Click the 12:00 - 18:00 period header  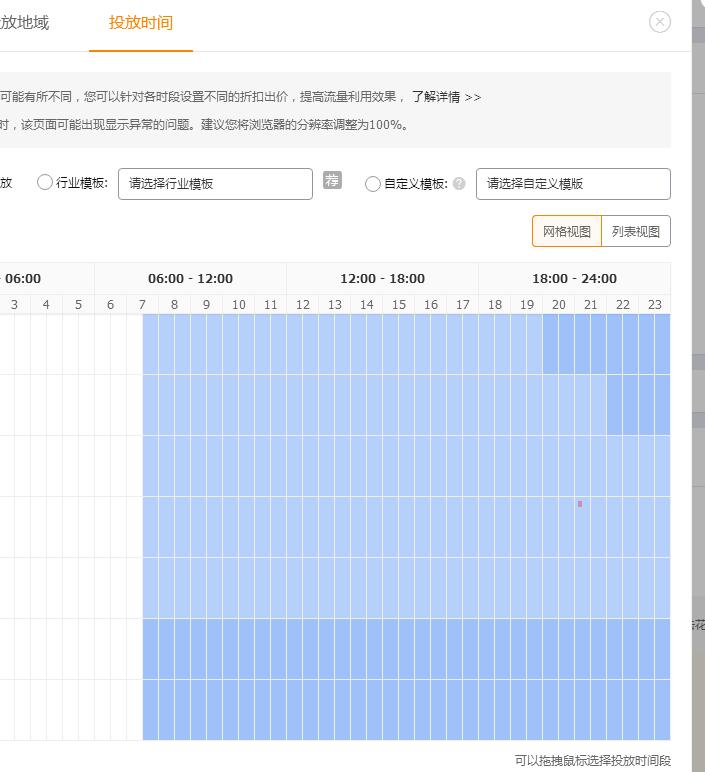(382, 278)
